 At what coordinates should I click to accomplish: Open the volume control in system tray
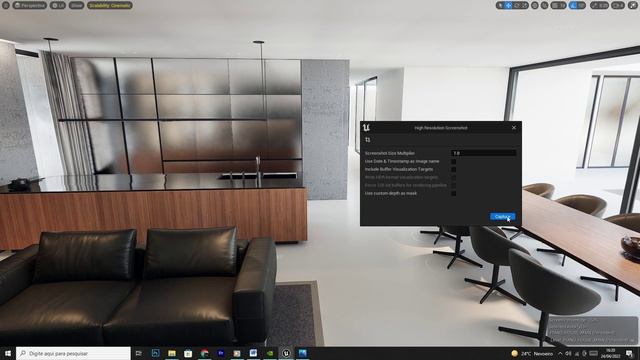568,353
